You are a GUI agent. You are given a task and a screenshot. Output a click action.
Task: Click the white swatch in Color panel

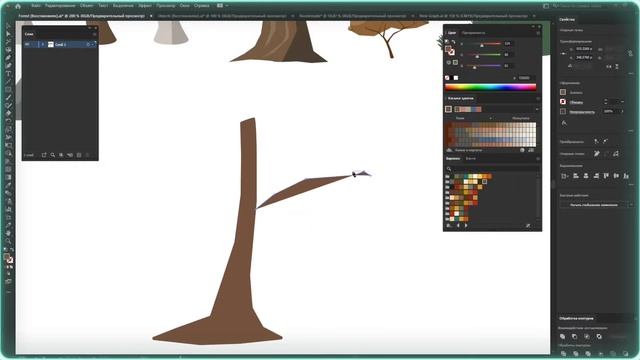456,78
